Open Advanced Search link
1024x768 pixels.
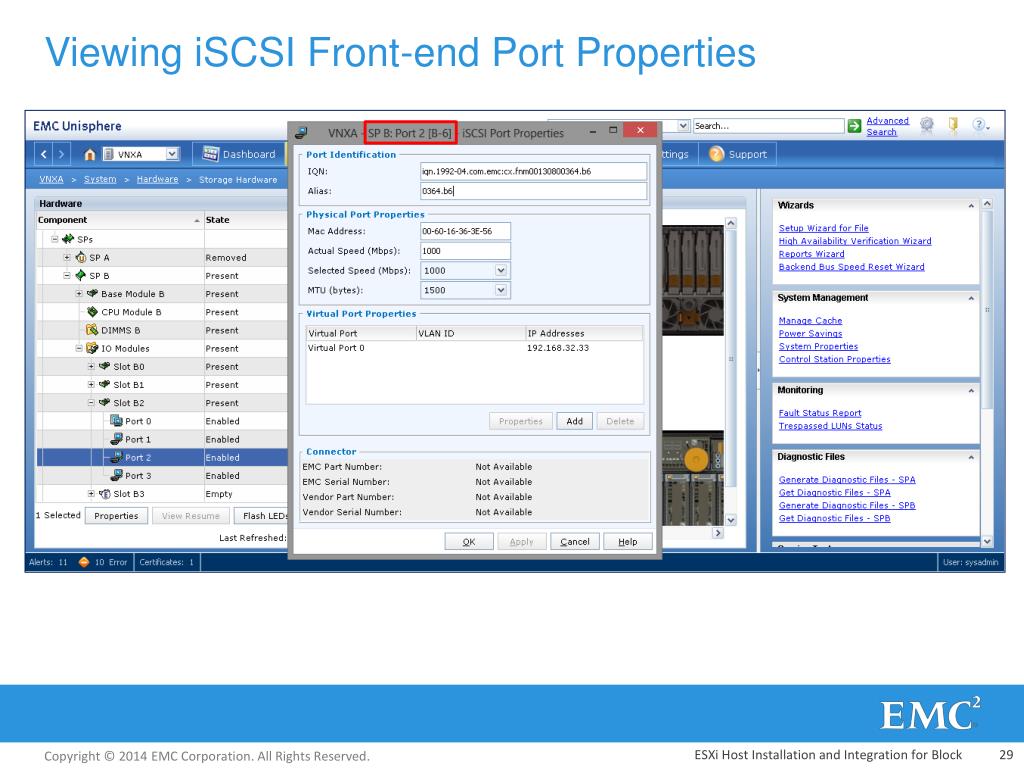click(887, 126)
